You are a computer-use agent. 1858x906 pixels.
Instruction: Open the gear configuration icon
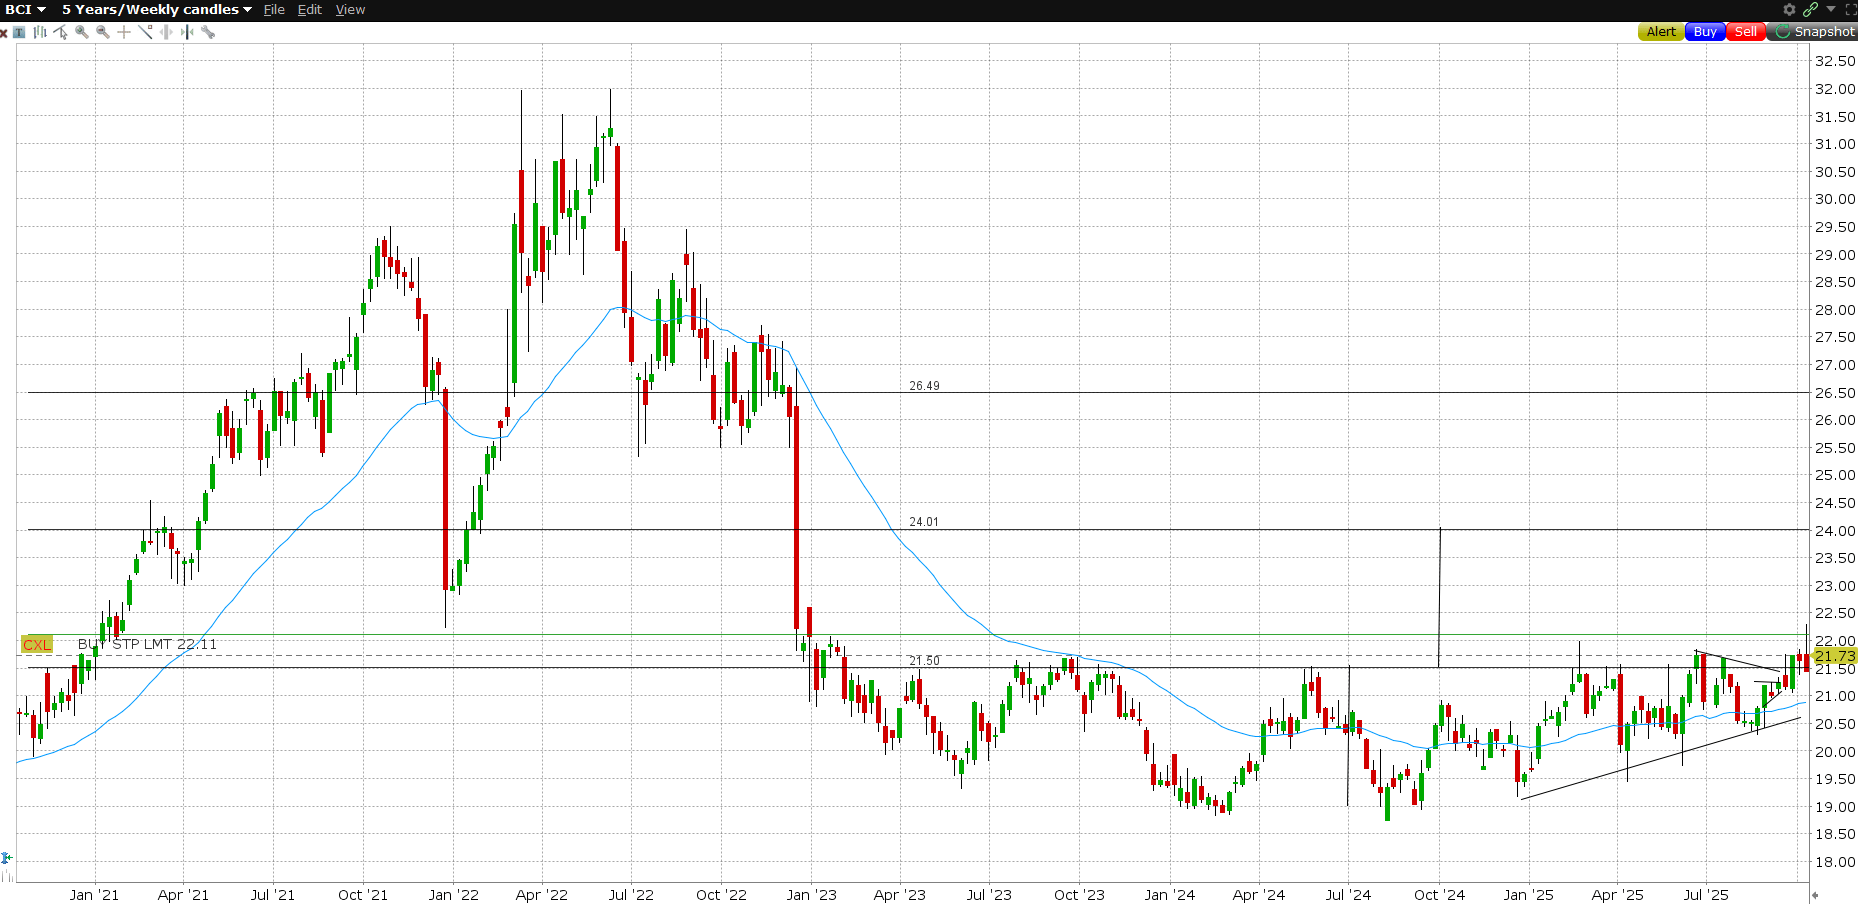[x=1790, y=9]
